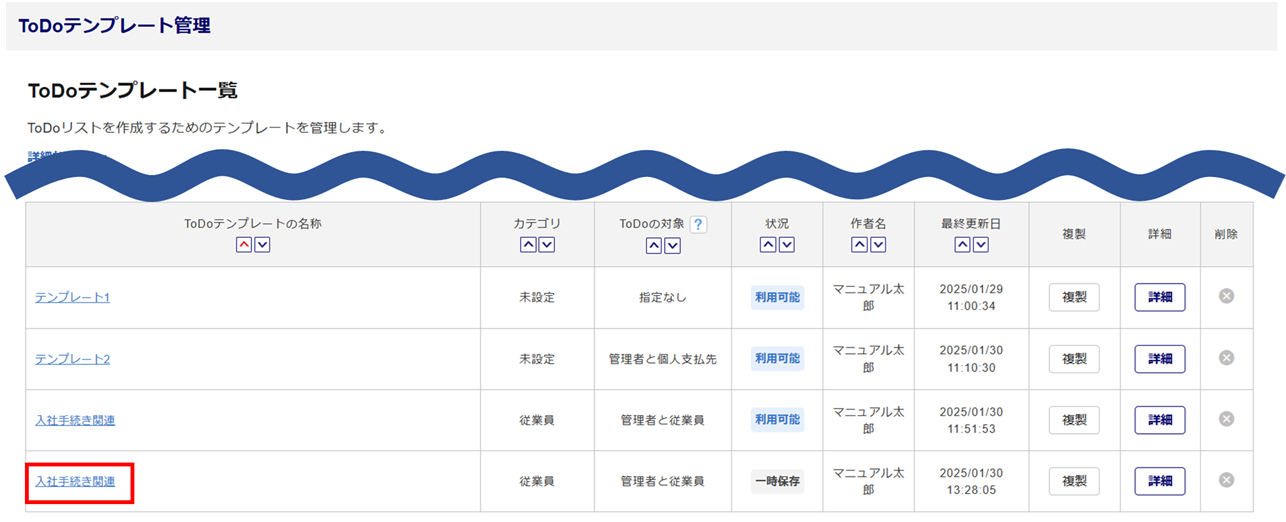The image size is (1286, 522).
Task: Delete the 一時保存 入社手続き関連 template
Action: tap(1226, 480)
